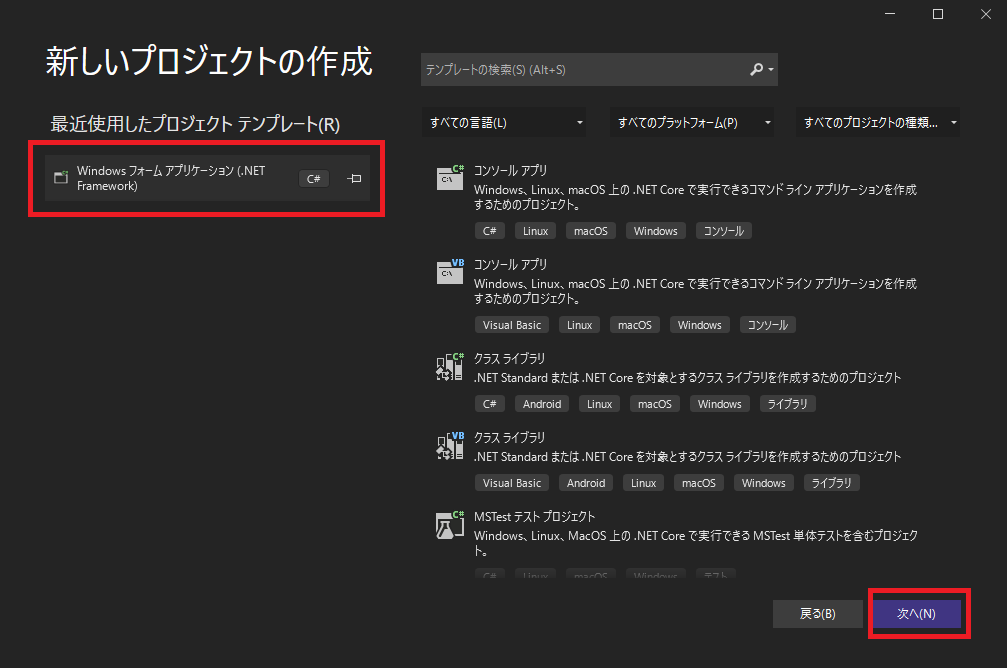1007x668 pixels.
Task: Click the 次へ(N) button
Action: (916, 613)
